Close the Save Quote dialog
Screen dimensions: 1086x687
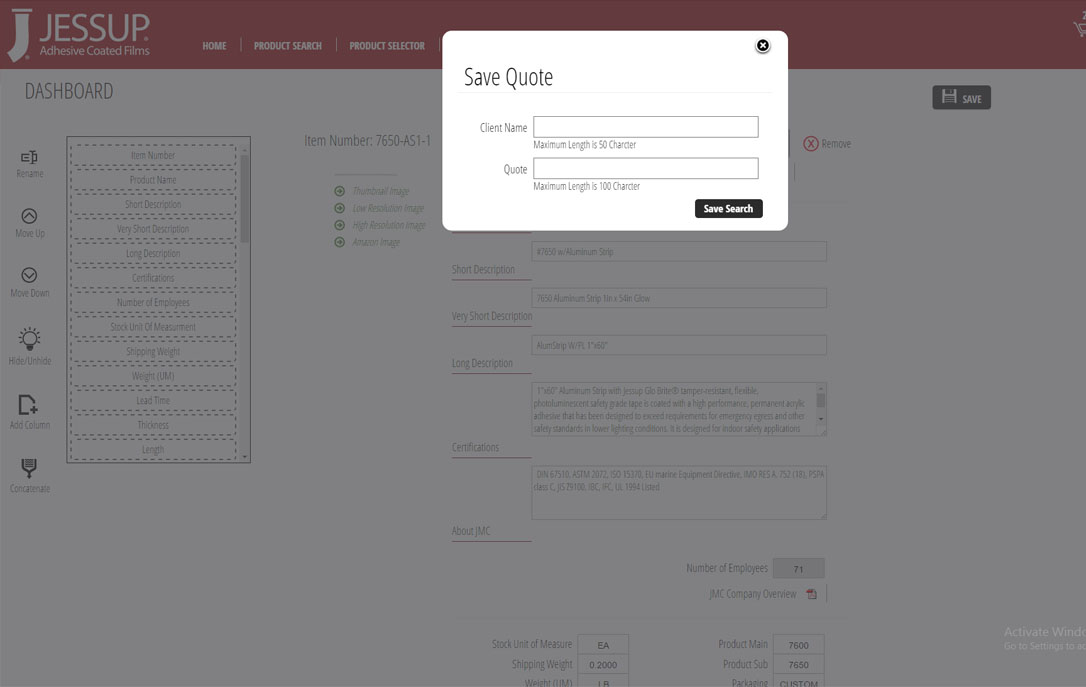[763, 46]
